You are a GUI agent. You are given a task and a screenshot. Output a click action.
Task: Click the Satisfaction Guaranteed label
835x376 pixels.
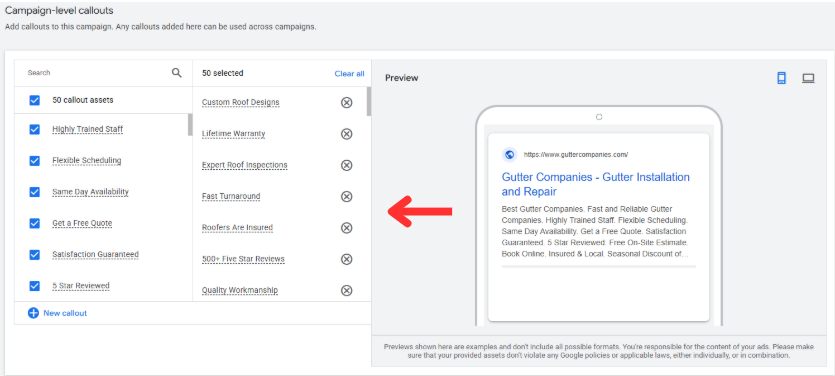pyautogui.click(x=95, y=255)
